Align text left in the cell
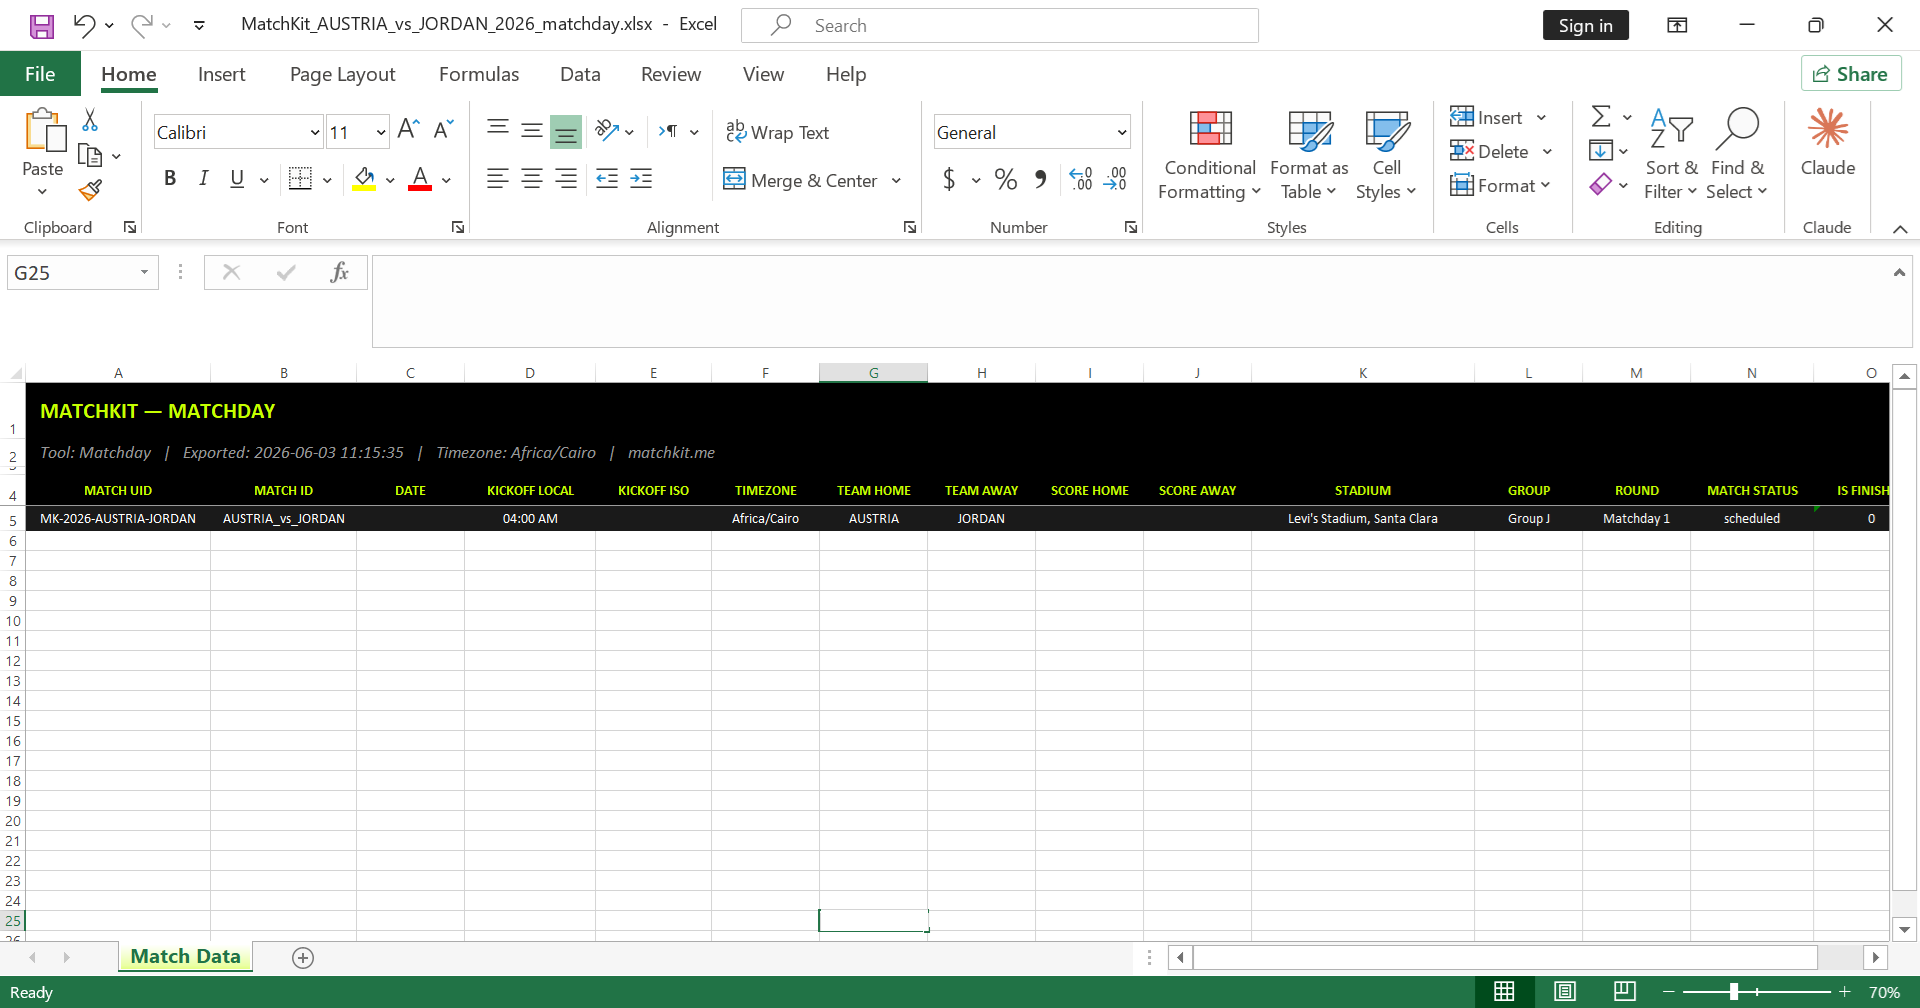The image size is (1920, 1008). 498,179
